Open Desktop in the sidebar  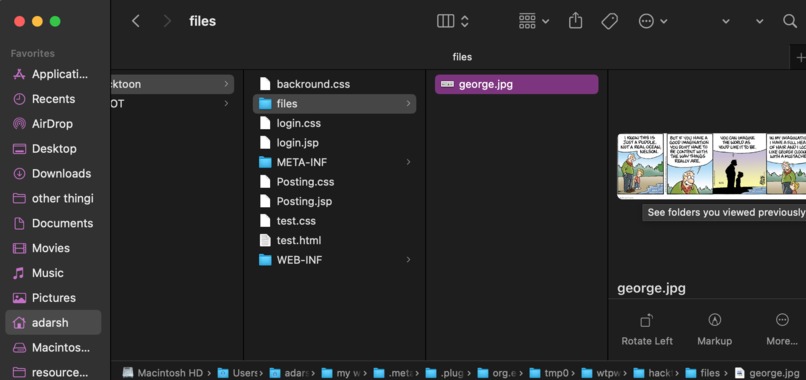53,149
